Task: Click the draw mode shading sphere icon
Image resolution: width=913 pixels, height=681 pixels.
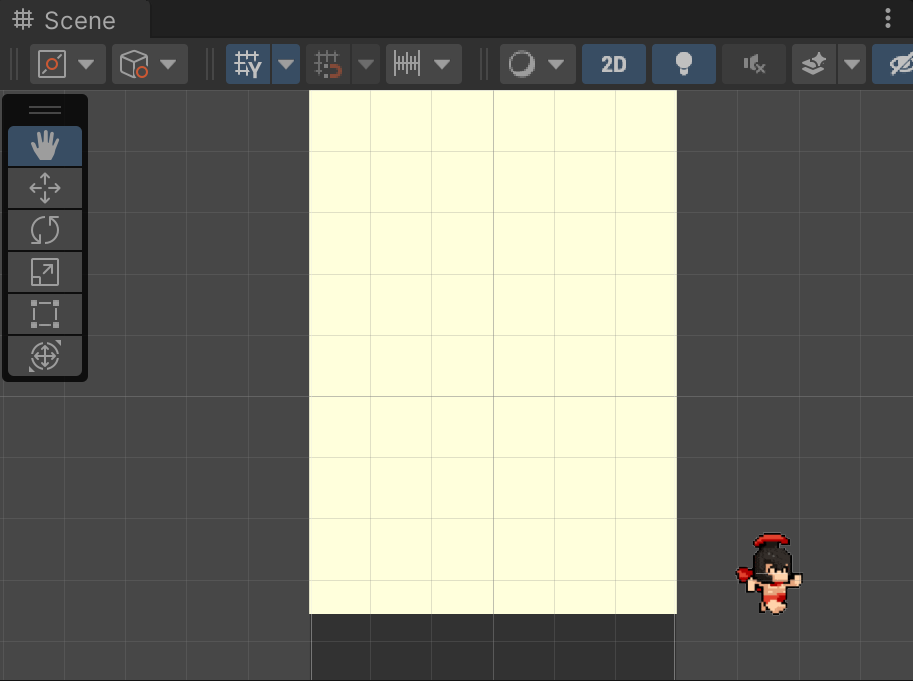Action: [x=521, y=63]
